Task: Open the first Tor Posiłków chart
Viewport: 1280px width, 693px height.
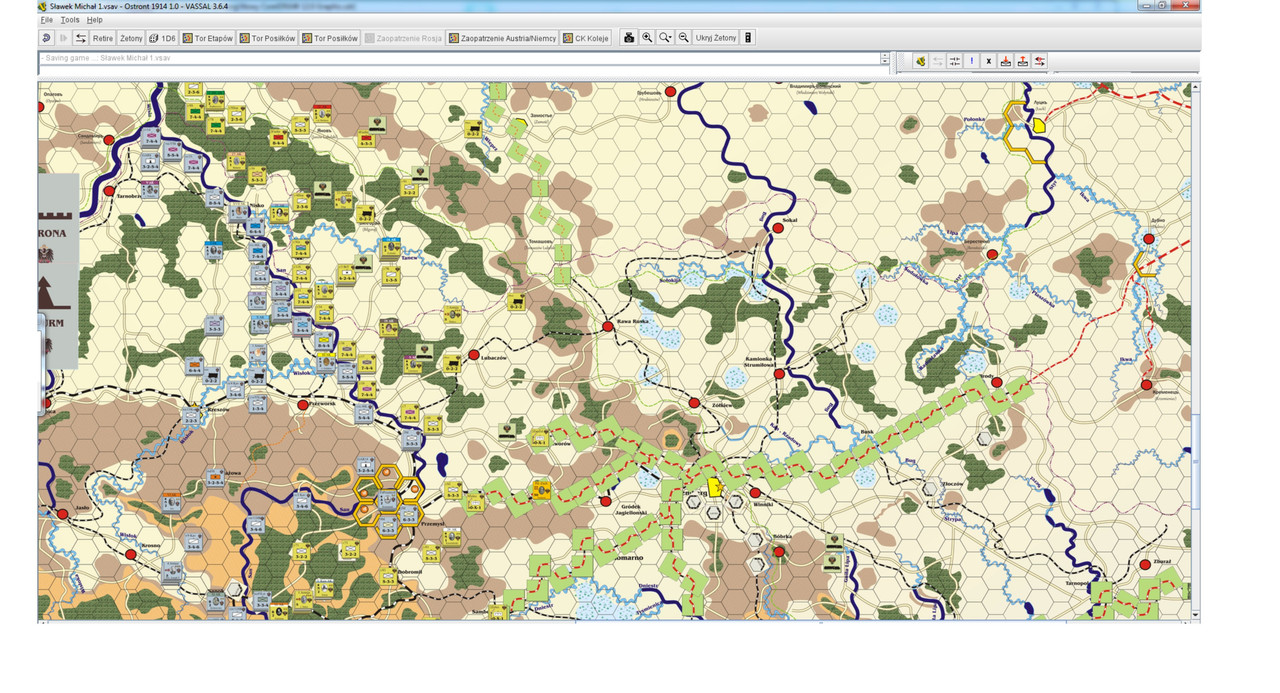Action: (267, 38)
